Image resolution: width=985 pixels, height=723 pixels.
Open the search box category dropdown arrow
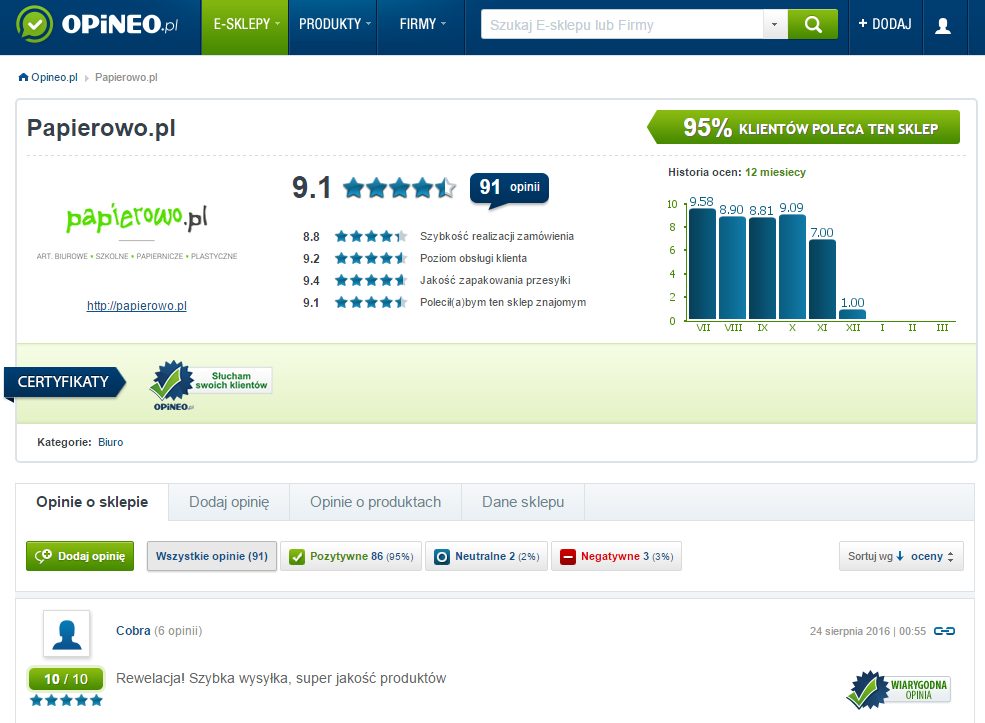(x=775, y=25)
